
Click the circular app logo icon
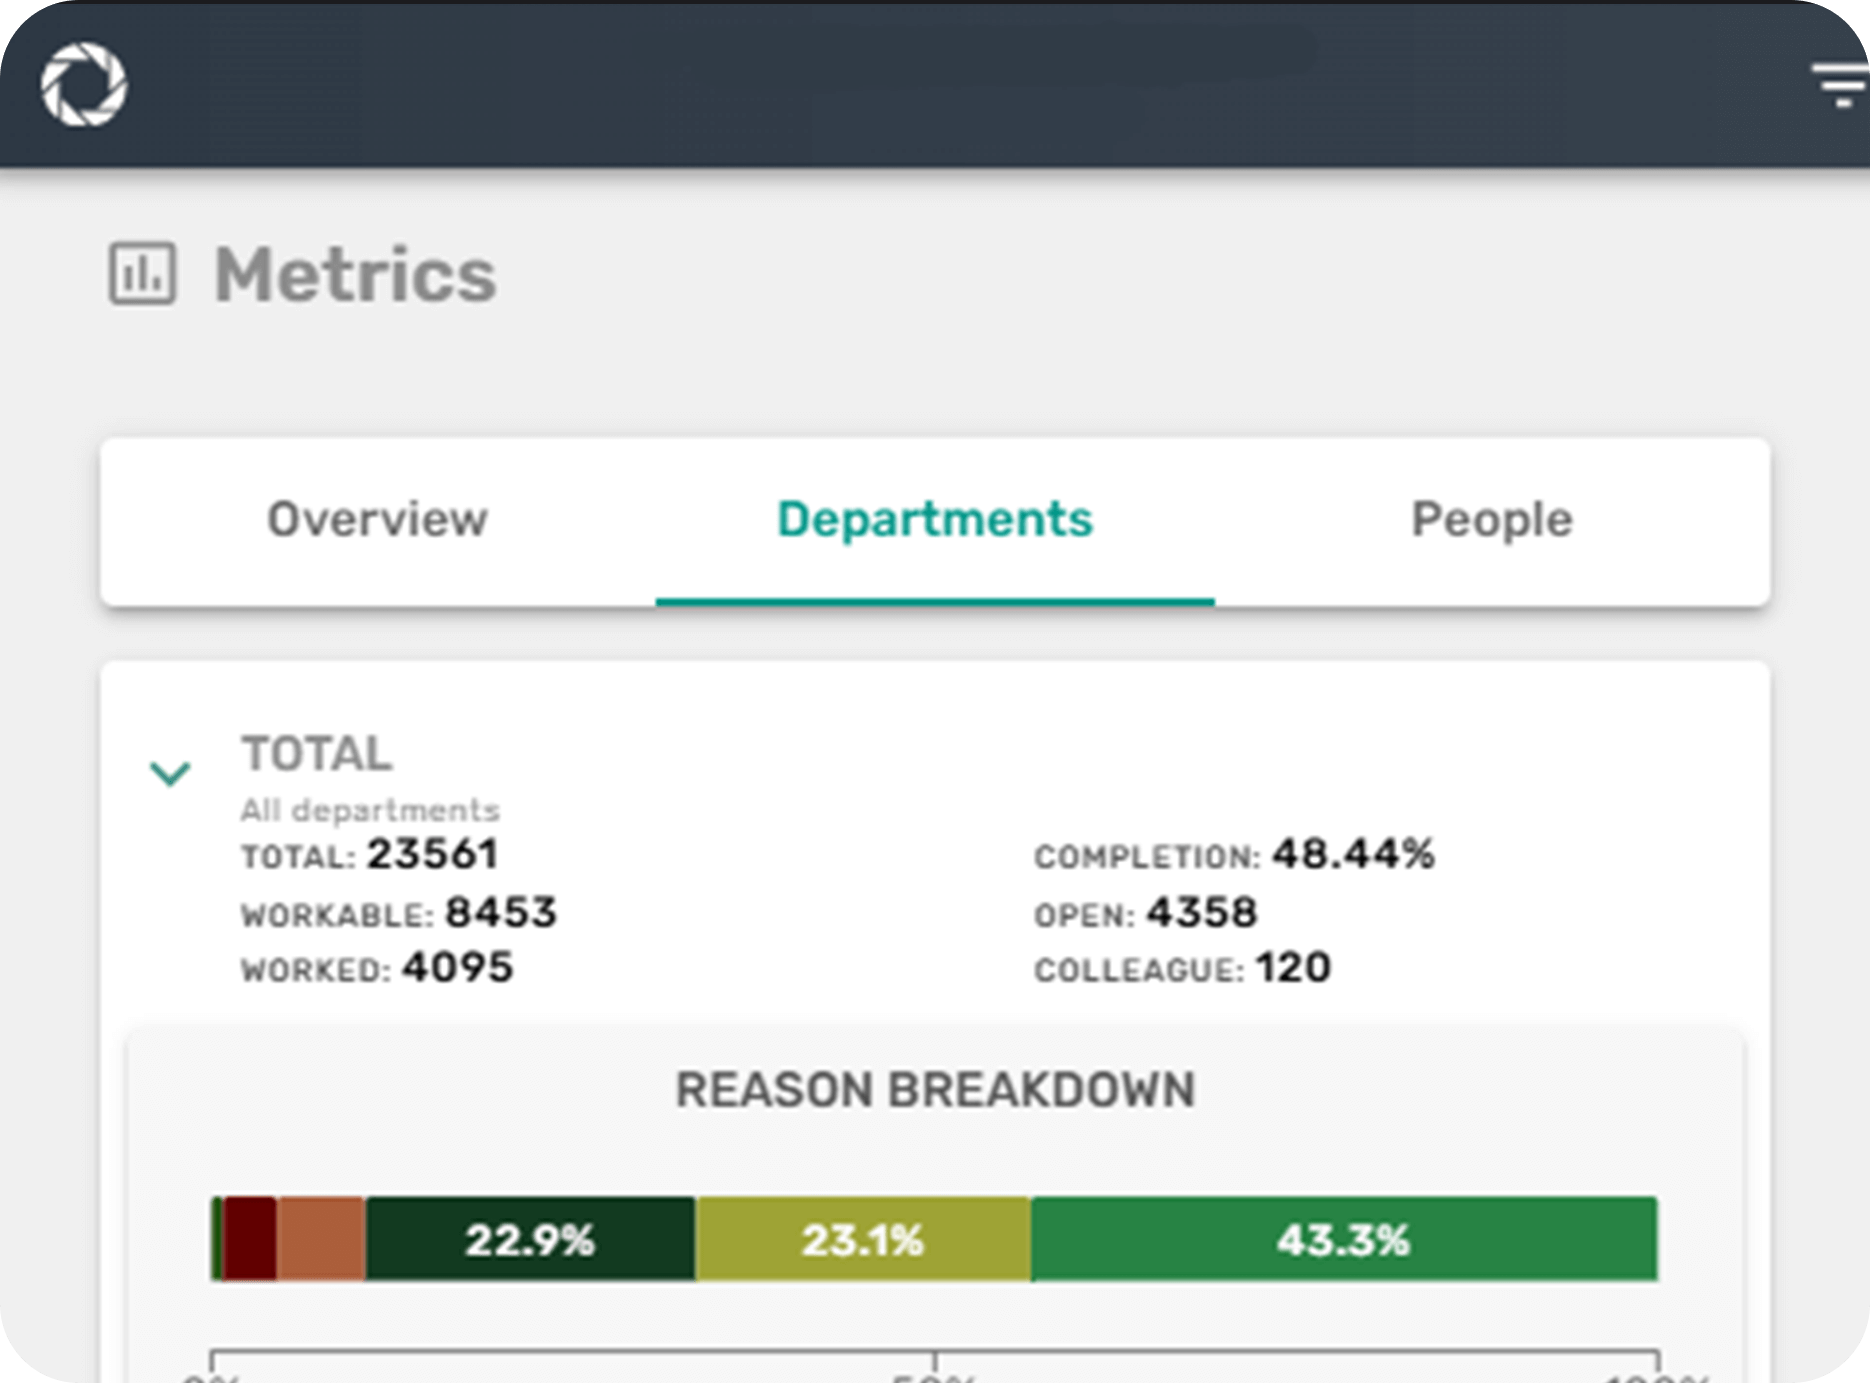tap(84, 85)
